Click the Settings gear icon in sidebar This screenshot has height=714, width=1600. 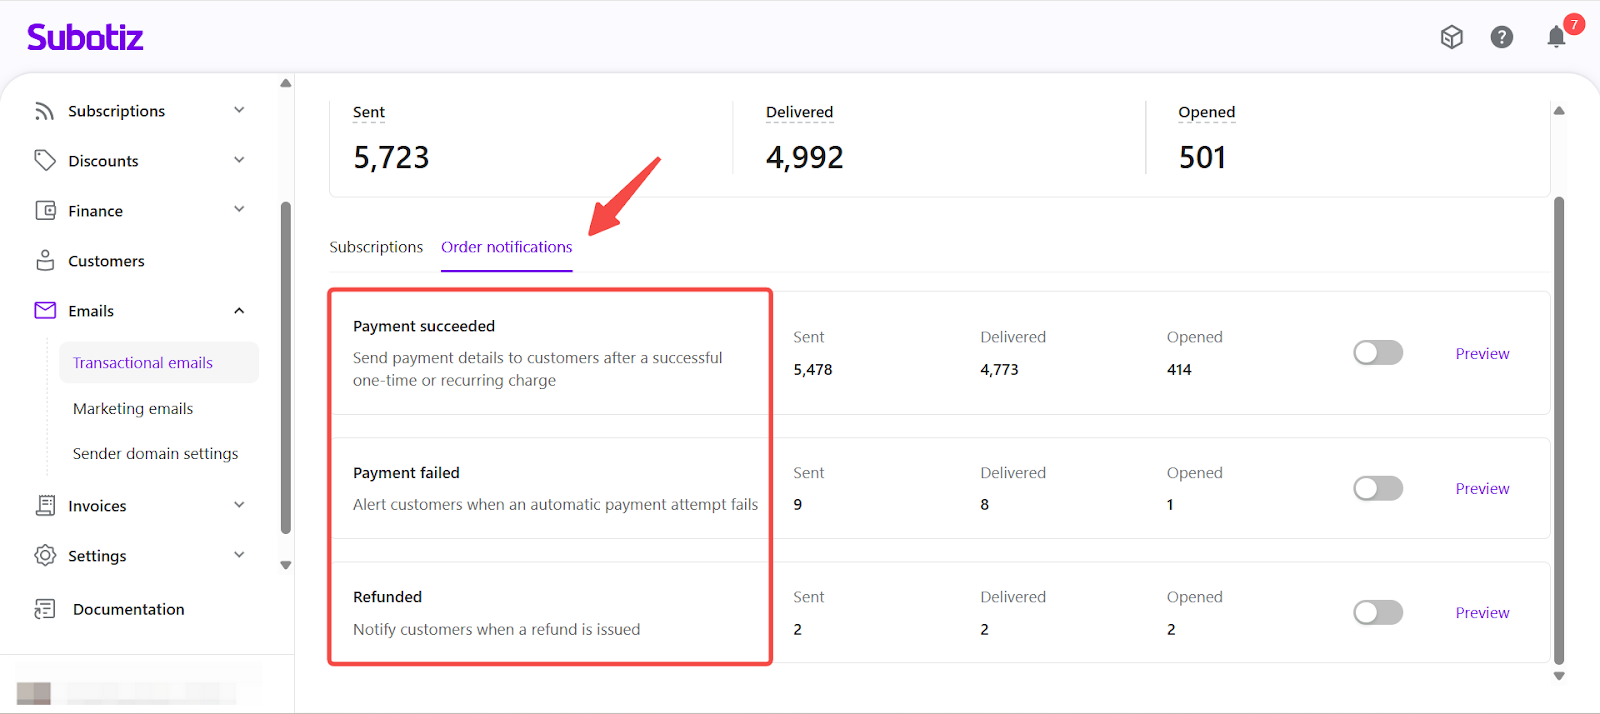tap(45, 555)
